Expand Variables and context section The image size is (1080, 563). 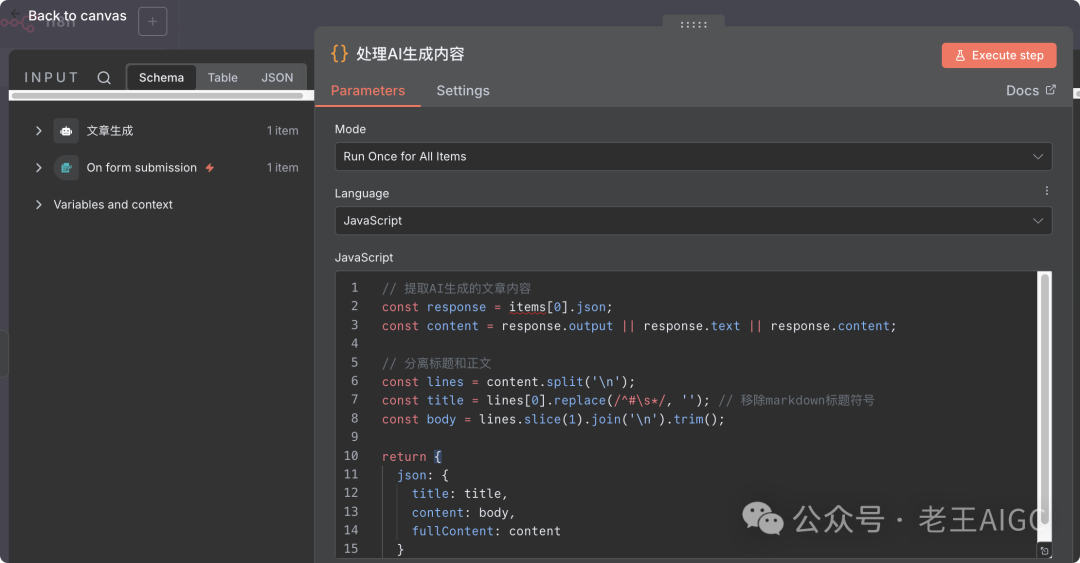coord(39,205)
